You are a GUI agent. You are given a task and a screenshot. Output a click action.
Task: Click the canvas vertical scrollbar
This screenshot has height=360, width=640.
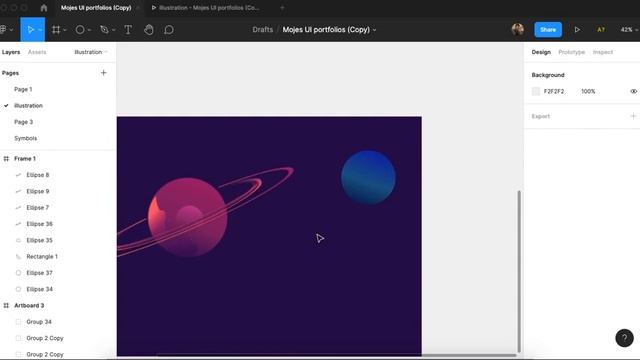pos(519,271)
